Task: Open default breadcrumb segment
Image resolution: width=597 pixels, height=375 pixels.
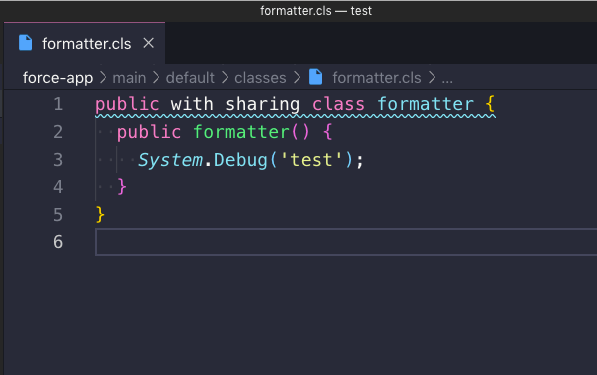Action: [x=190, y=78]
